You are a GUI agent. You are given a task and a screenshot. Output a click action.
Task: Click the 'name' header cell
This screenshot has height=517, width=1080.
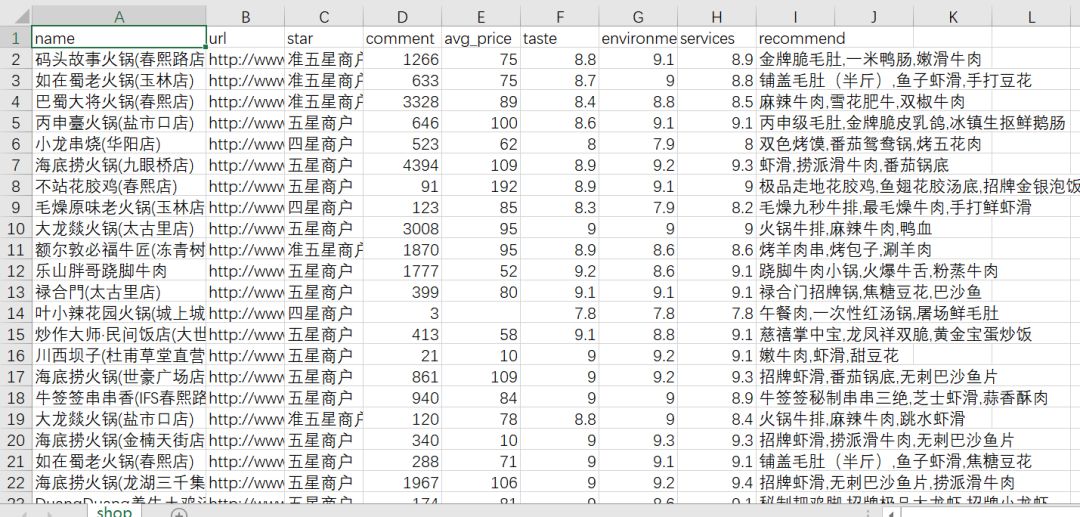tap(119, 38)
